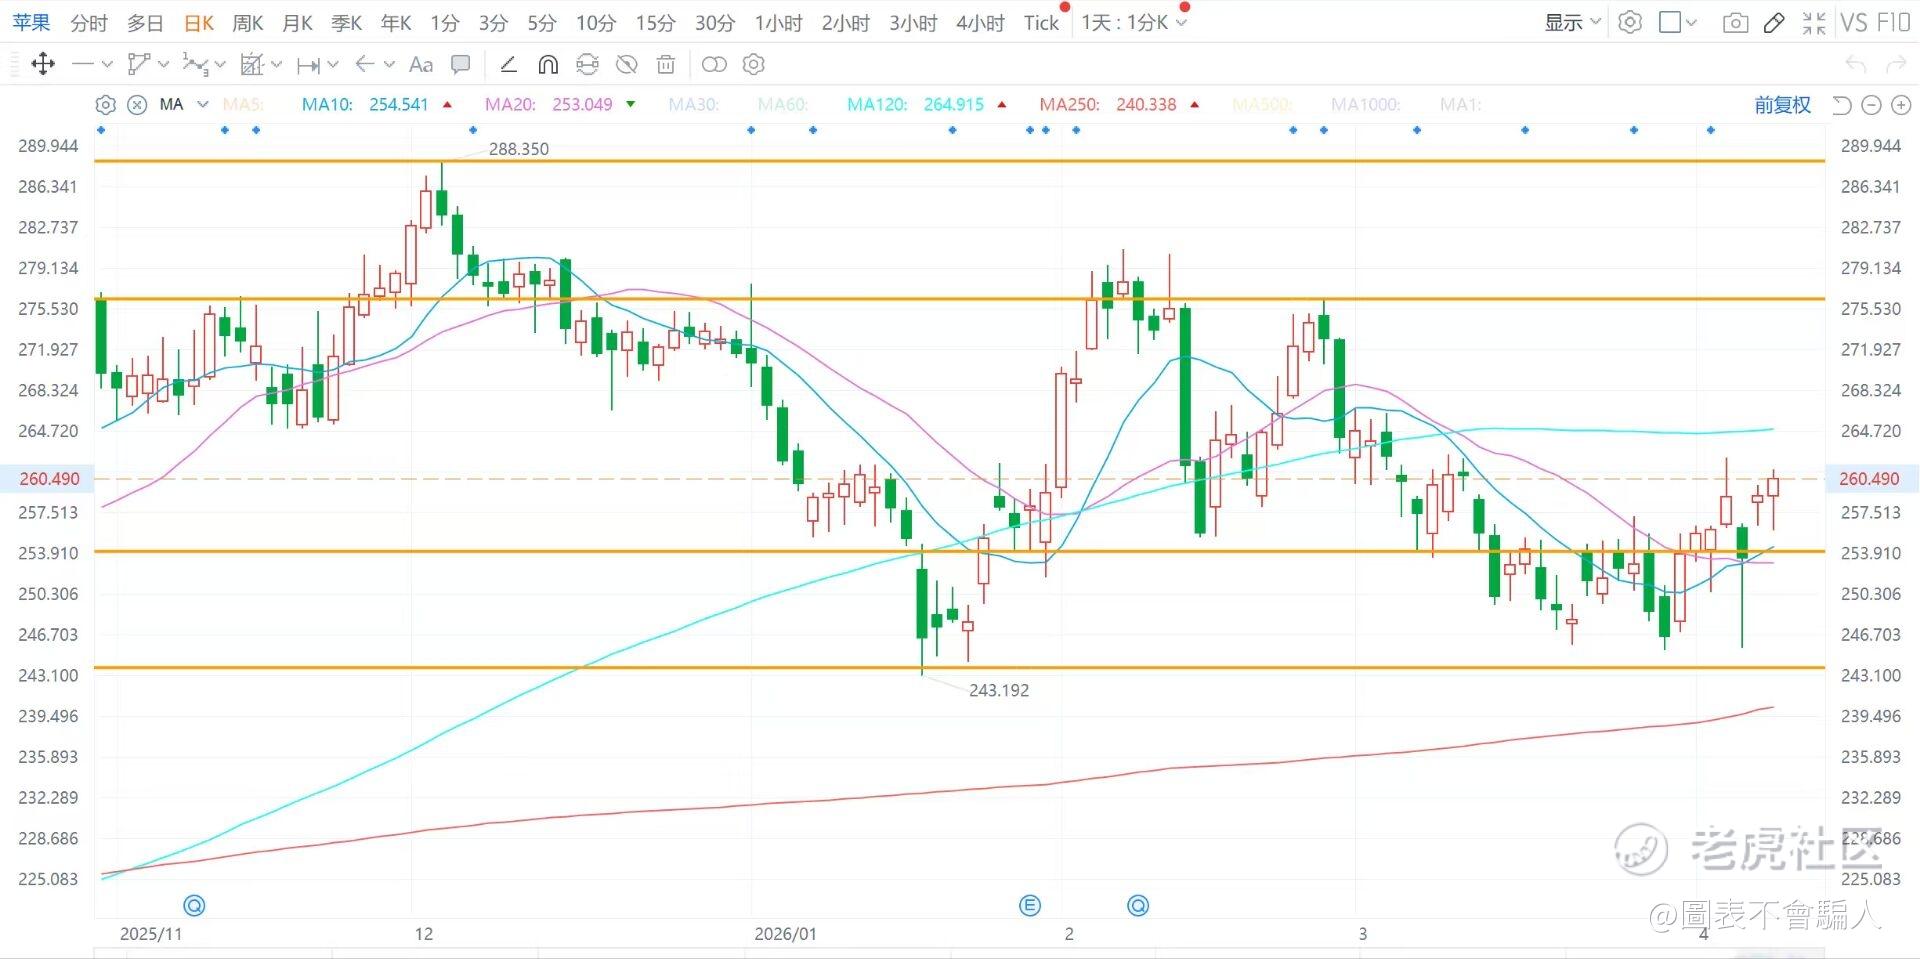Select the numbered wave pattern tool
Viewport: 1920px width, 959px height.
coord(195,65)
